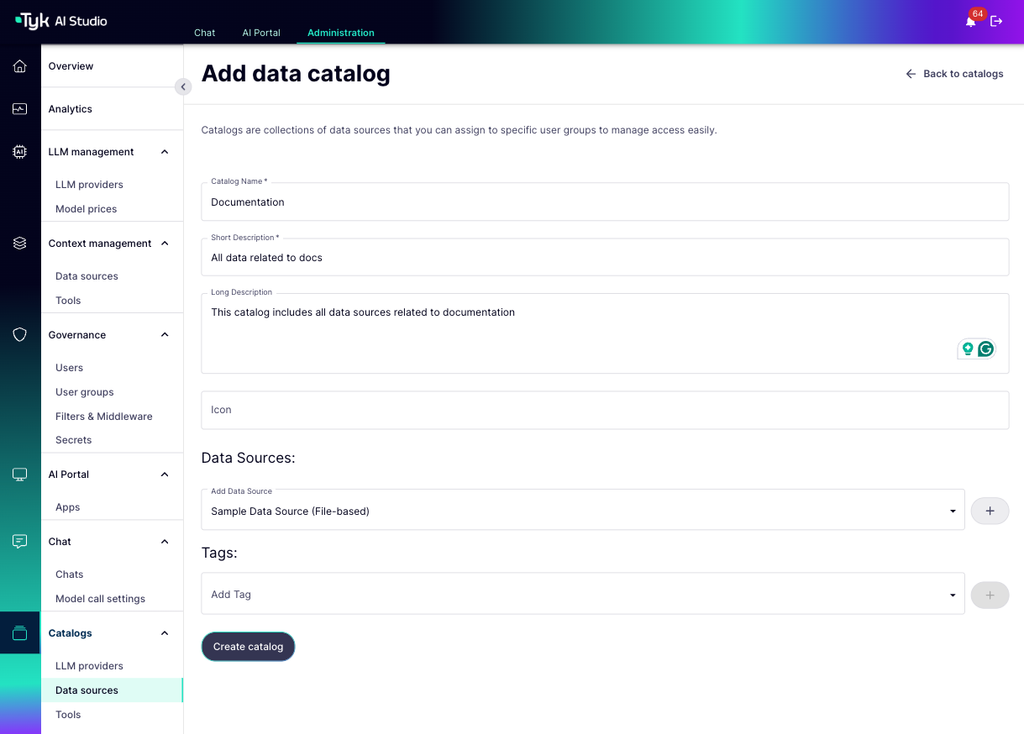This screenshot has width=1024, height=734.
Task: Click the AI Portal monitor icon
Action: tap(19, 473)
